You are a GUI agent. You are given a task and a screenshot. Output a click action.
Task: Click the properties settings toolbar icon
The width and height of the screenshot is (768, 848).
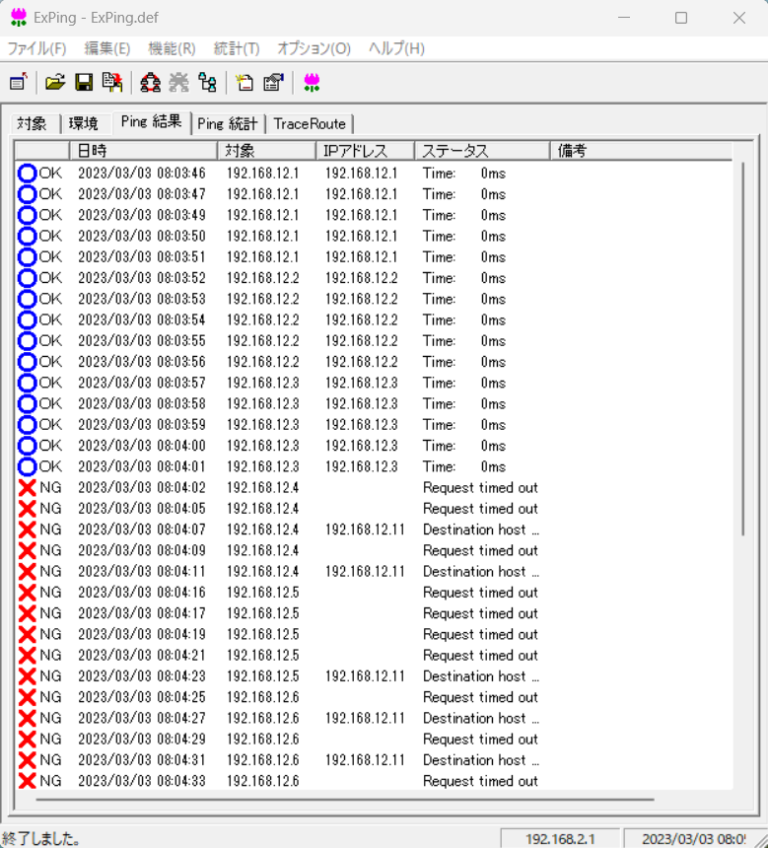pyautogui.click(x=273, y=82)
